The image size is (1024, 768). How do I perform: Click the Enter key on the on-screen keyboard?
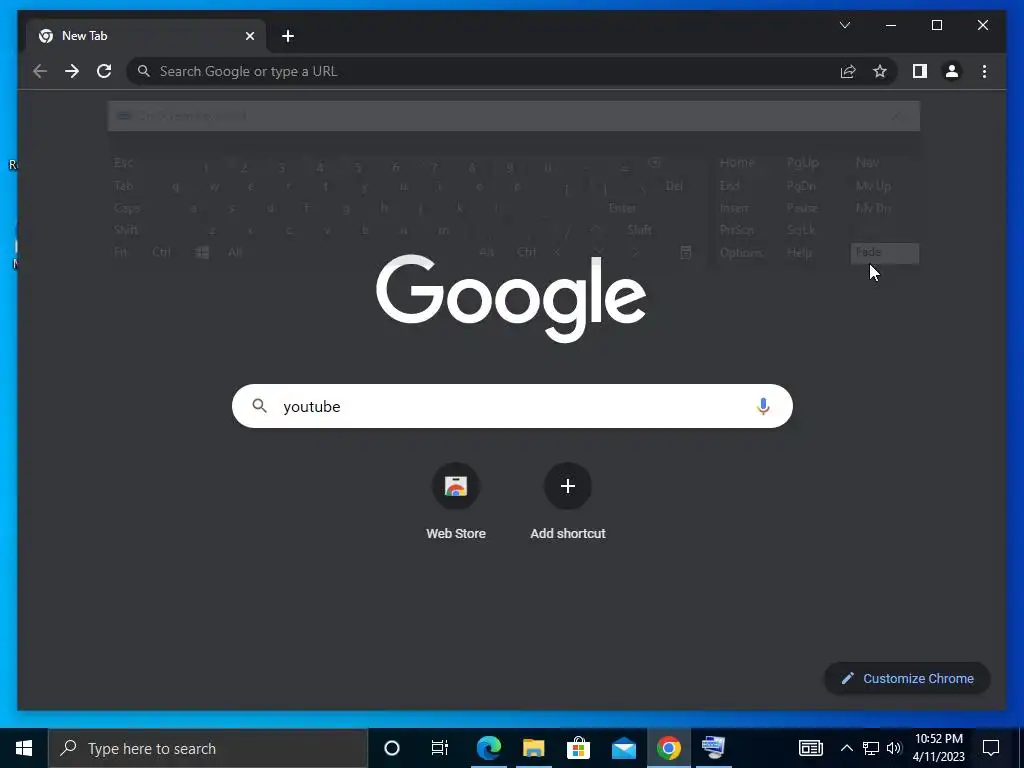pos(622,208)
